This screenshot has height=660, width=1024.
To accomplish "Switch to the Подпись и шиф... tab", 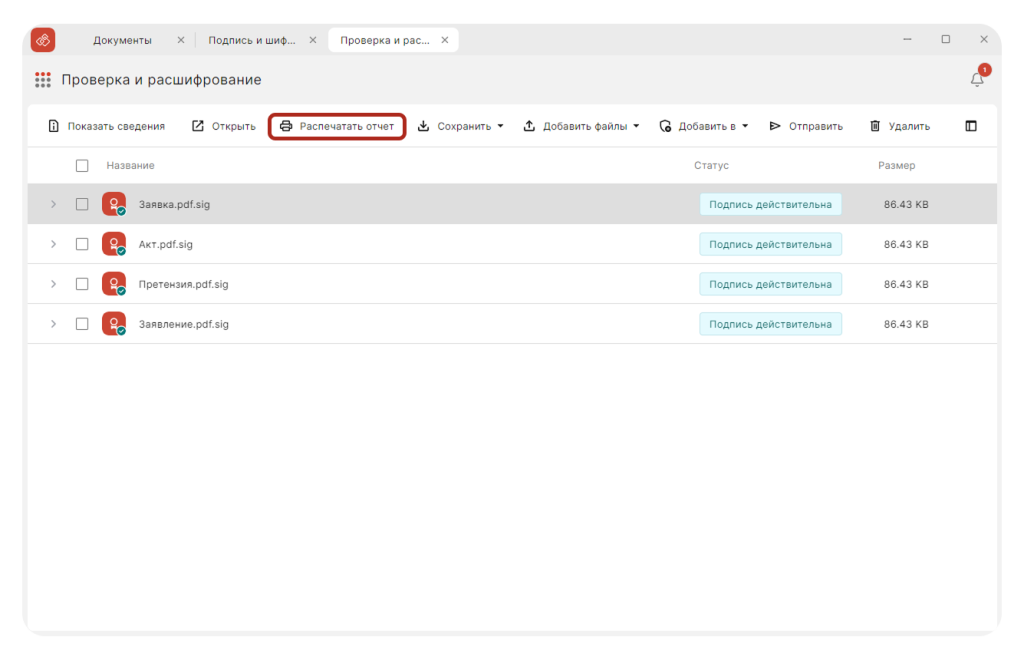I will (x=251, y=40).
